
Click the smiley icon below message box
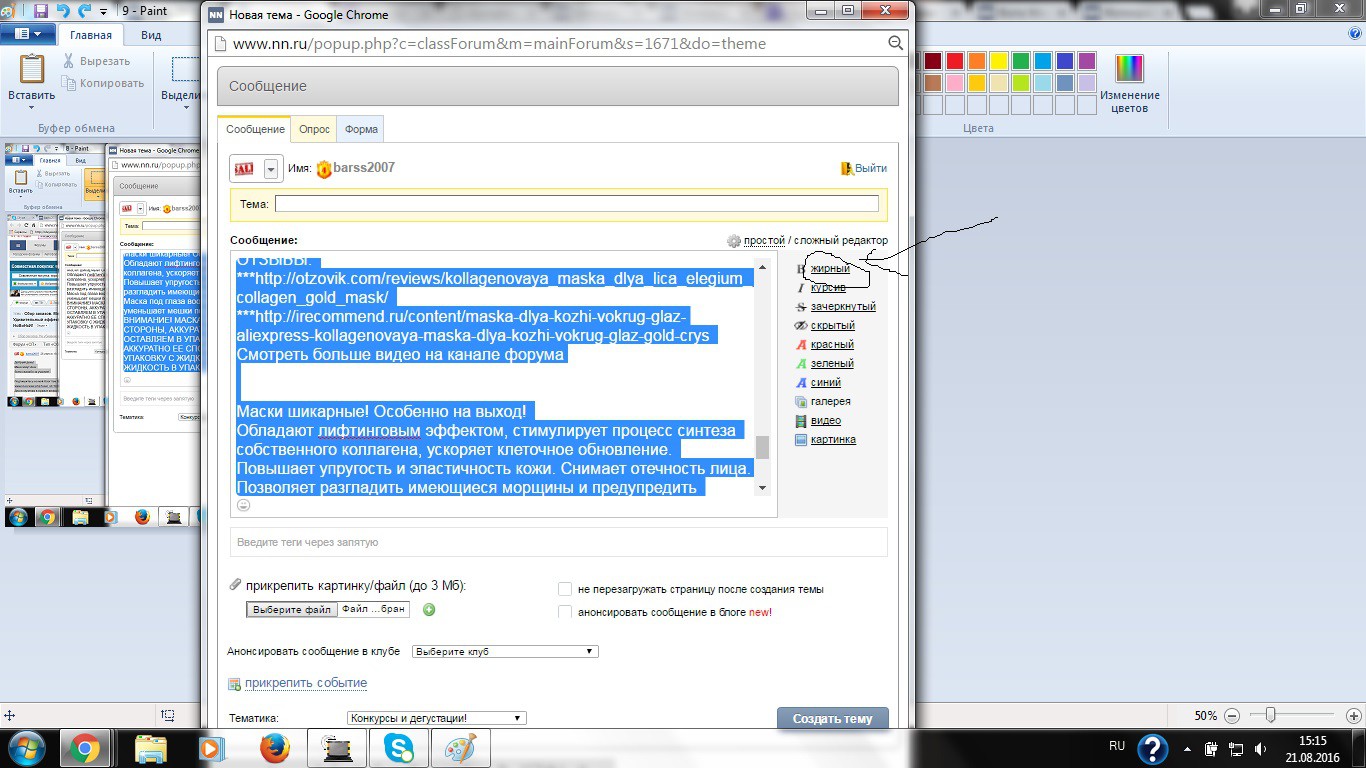pos(243,505)
